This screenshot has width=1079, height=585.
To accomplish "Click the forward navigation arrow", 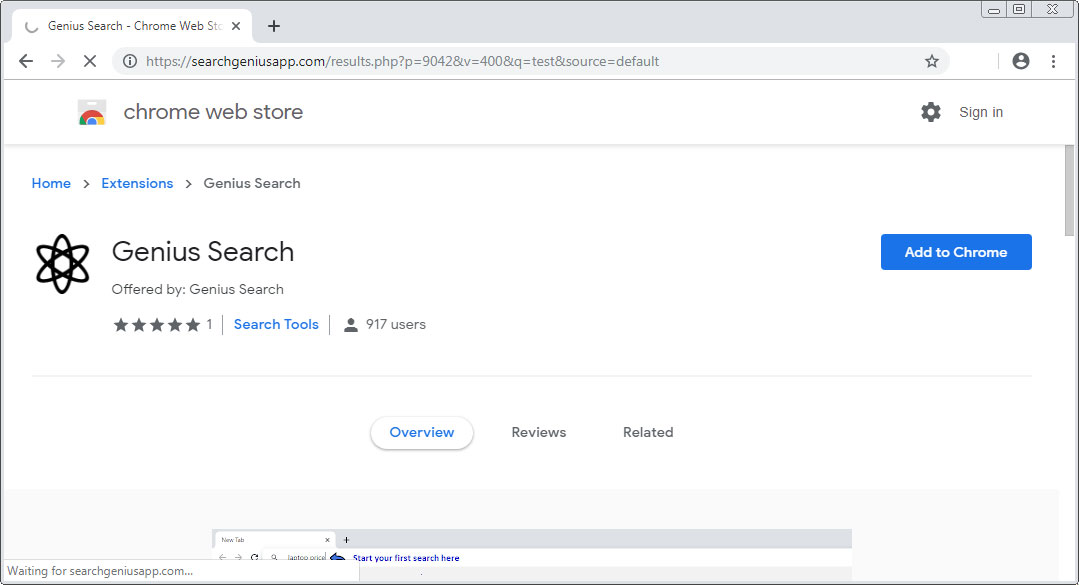I will [57, 61].
